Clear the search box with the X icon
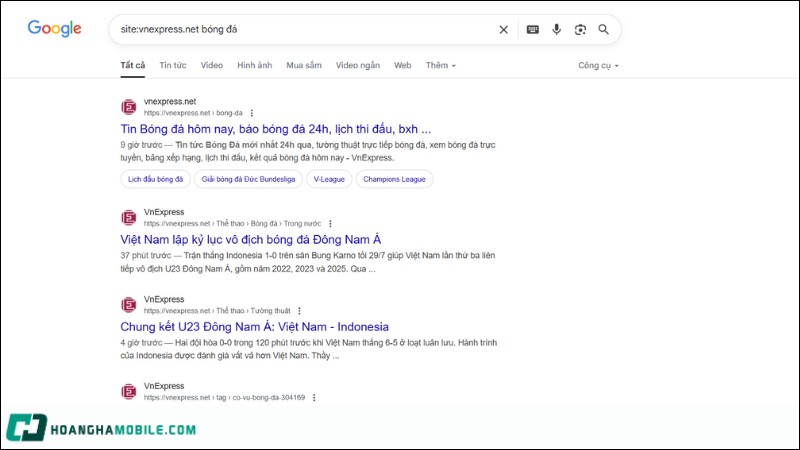This screenshot has height=450, width=800. point(504,30)
